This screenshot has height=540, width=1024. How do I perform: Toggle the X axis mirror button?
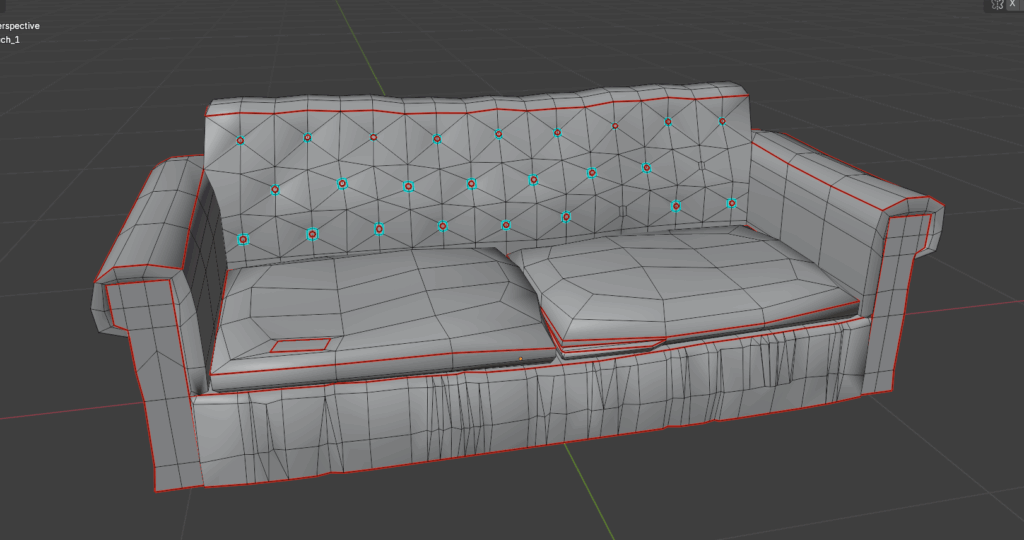(1013, 5)
